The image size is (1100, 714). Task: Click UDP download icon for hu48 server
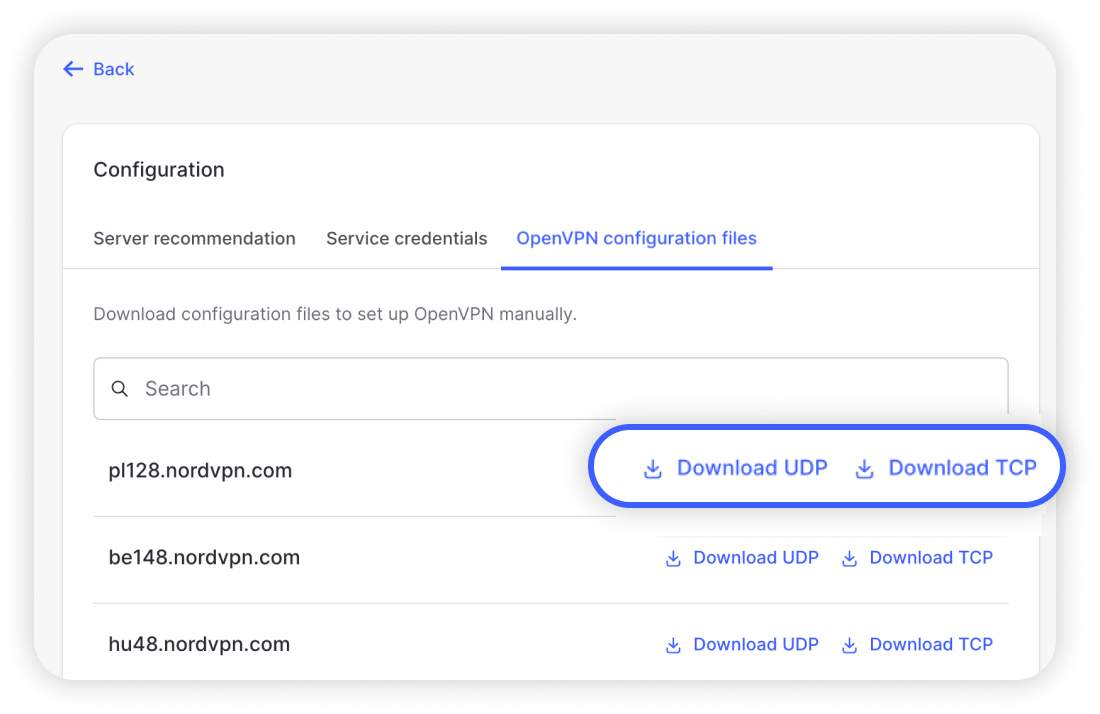[673, 646]
